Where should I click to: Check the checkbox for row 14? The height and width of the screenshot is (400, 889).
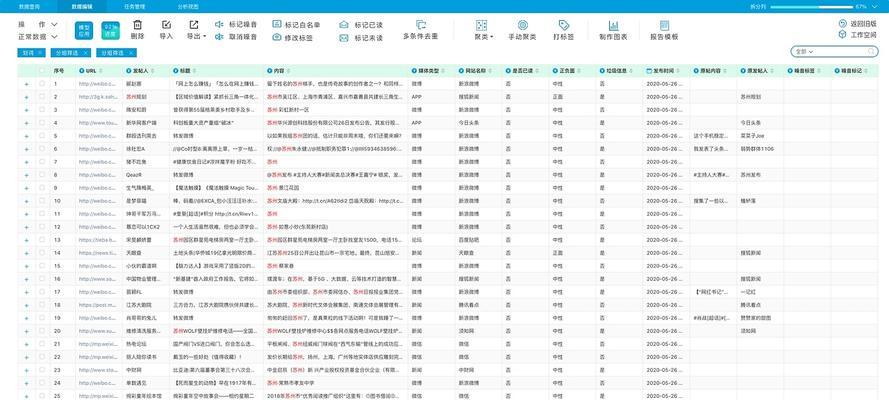(x=42, y=253)
